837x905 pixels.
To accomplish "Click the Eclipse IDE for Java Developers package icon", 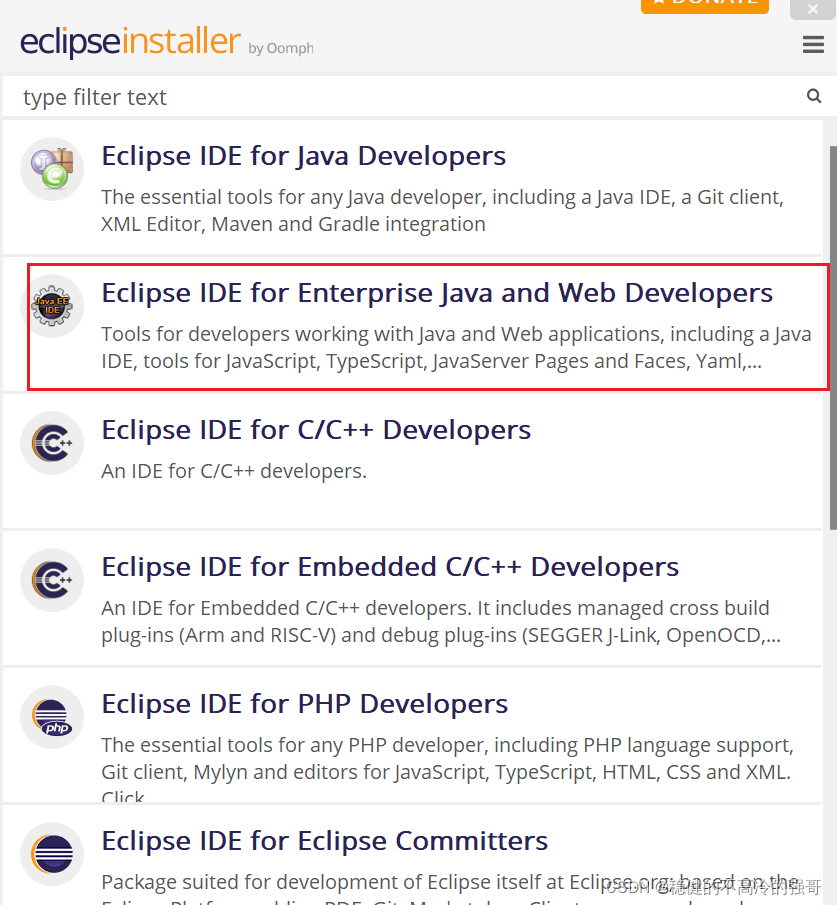I will click(52, 169).
